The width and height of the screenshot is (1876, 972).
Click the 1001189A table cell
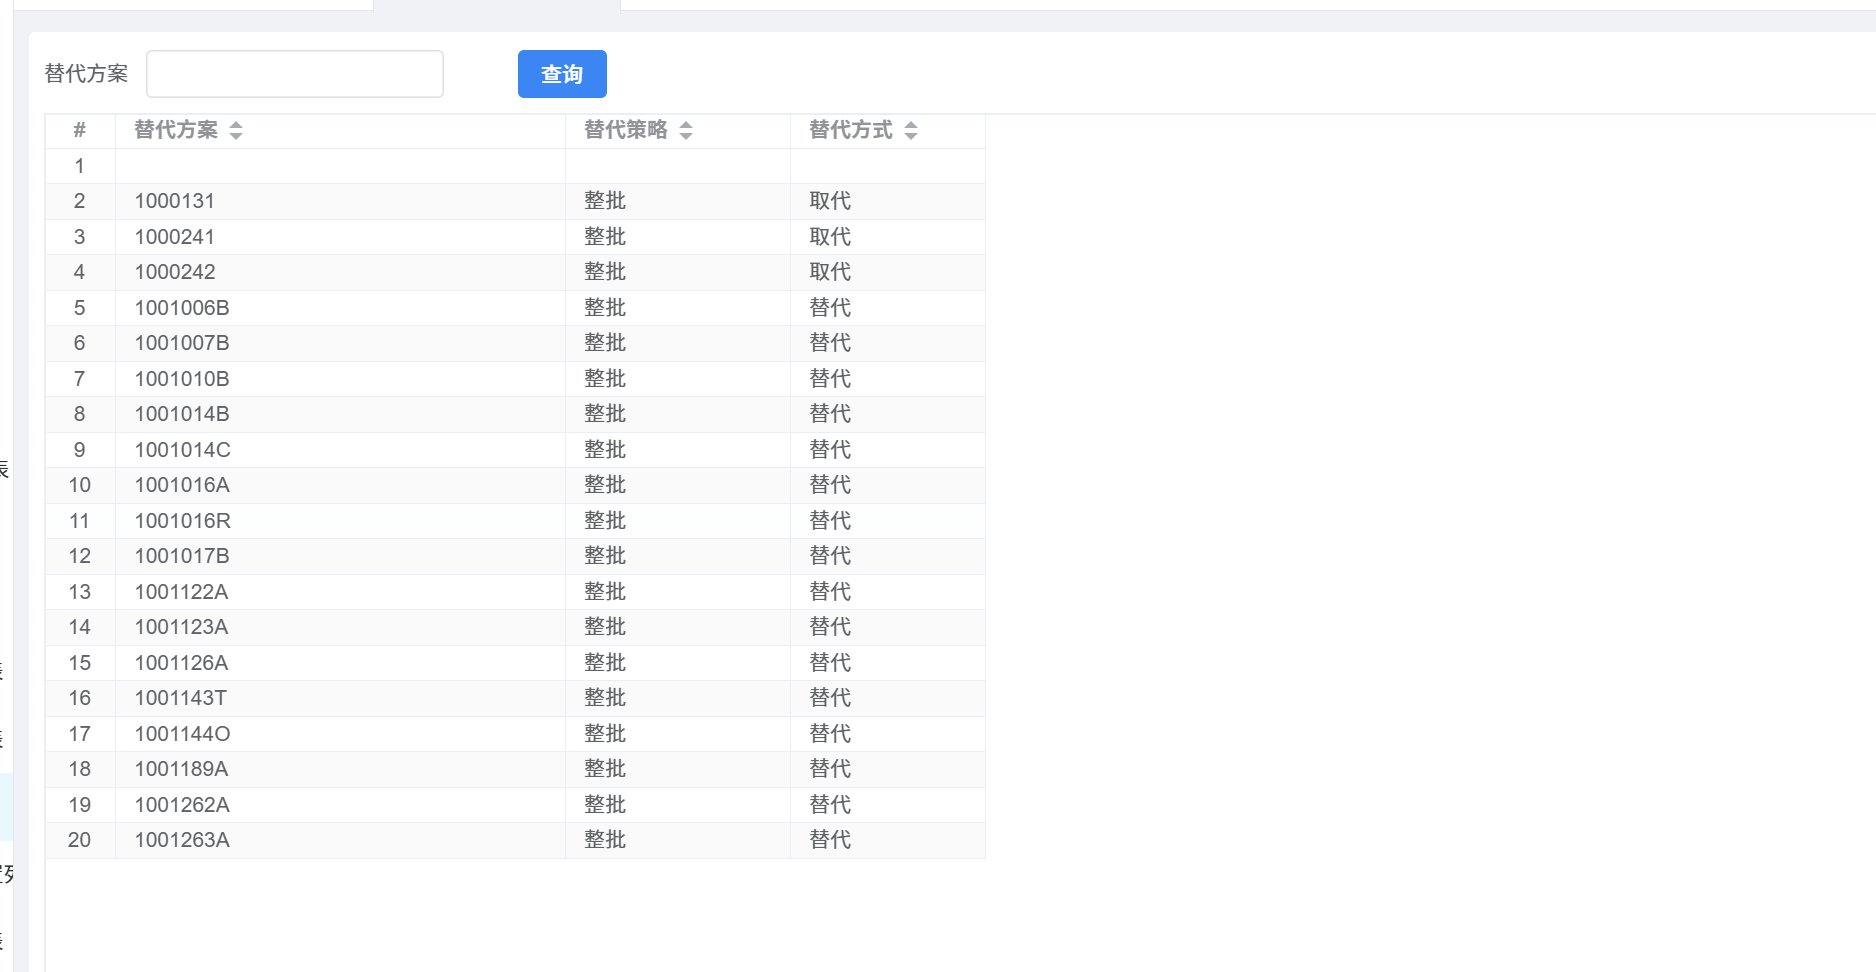pyautogui.click(x=181, y=769)
